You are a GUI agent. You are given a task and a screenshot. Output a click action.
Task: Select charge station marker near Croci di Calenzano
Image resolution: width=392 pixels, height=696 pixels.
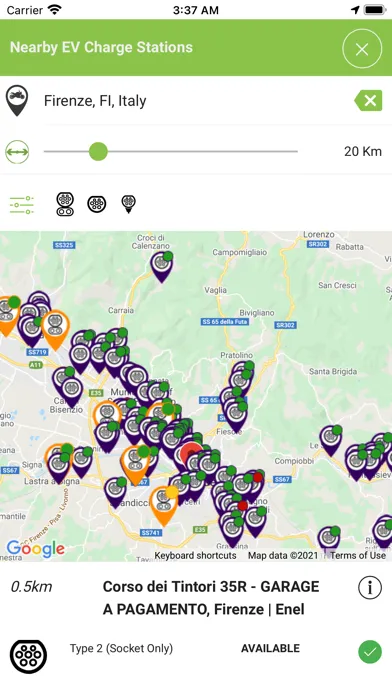click(162, 266)
